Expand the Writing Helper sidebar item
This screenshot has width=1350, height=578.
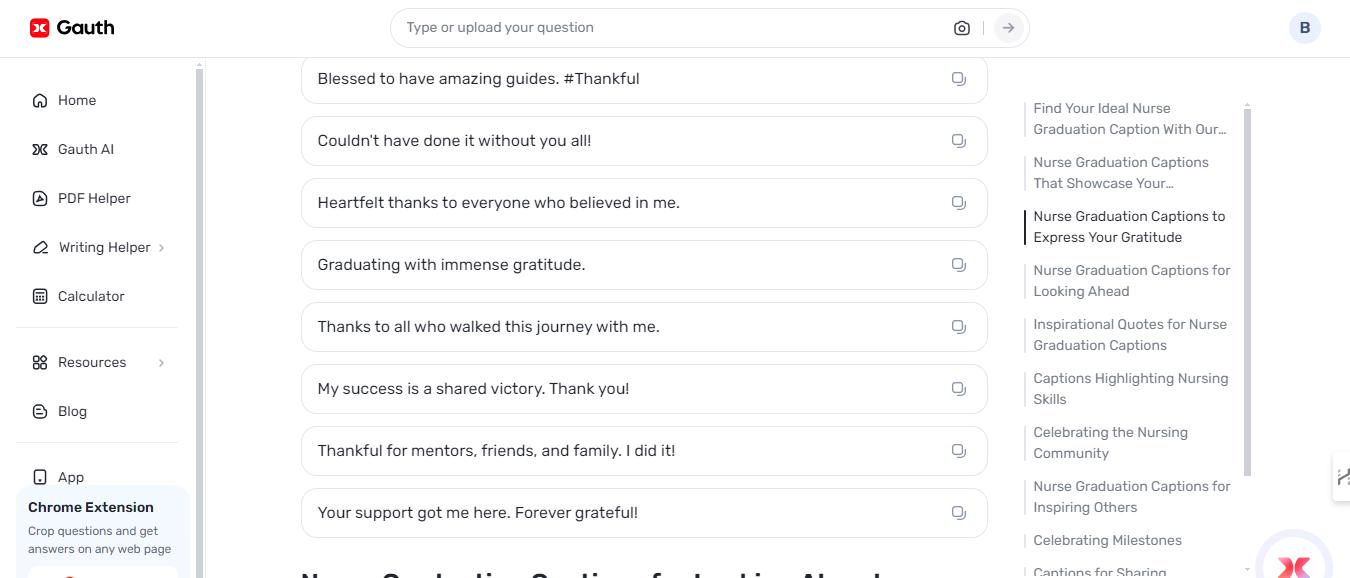(x=105, y=247)
